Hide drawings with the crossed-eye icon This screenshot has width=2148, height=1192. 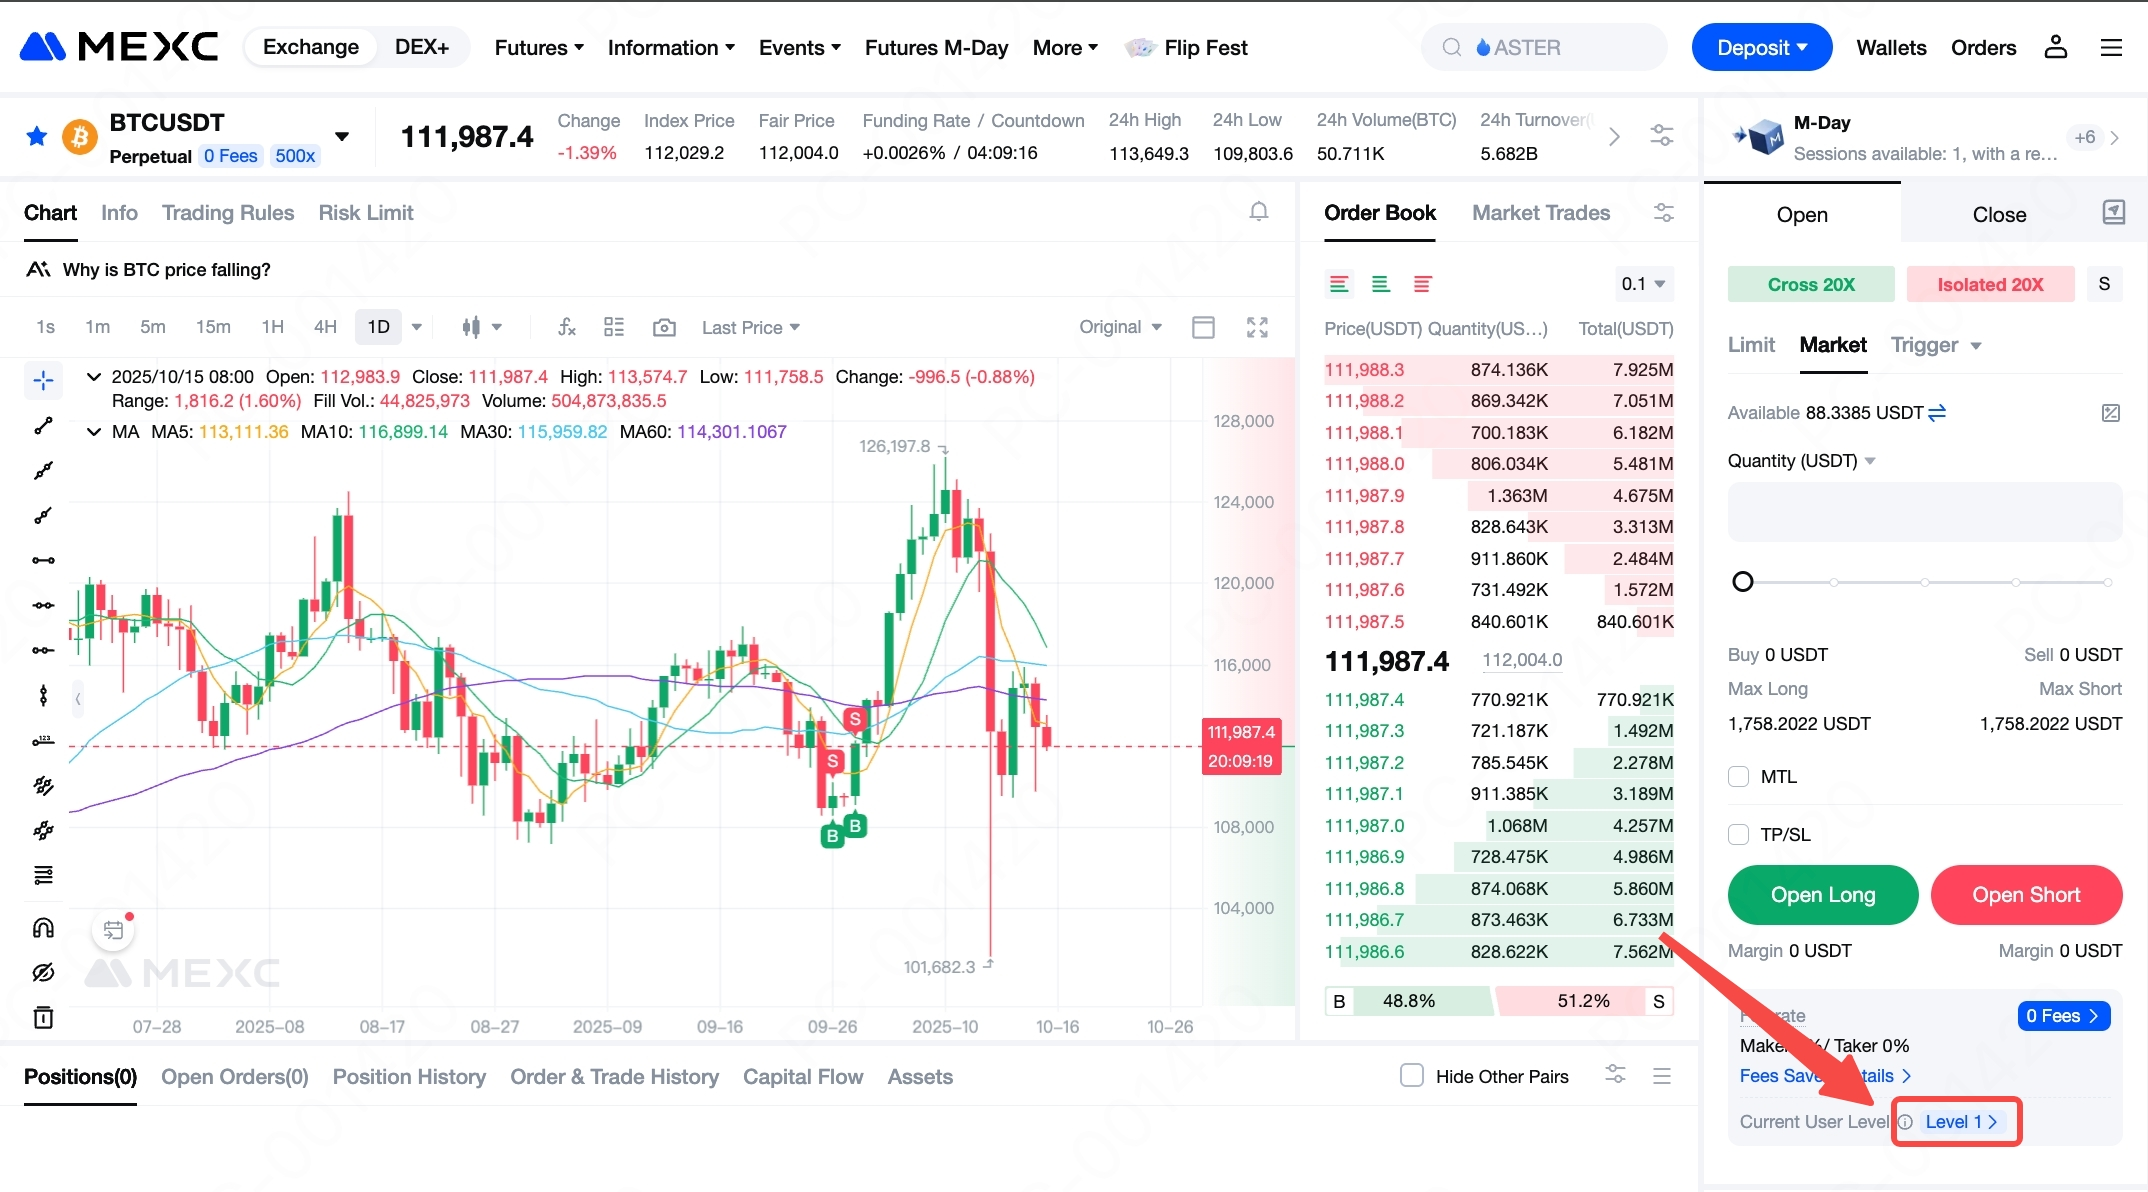(x=43, y=972)
